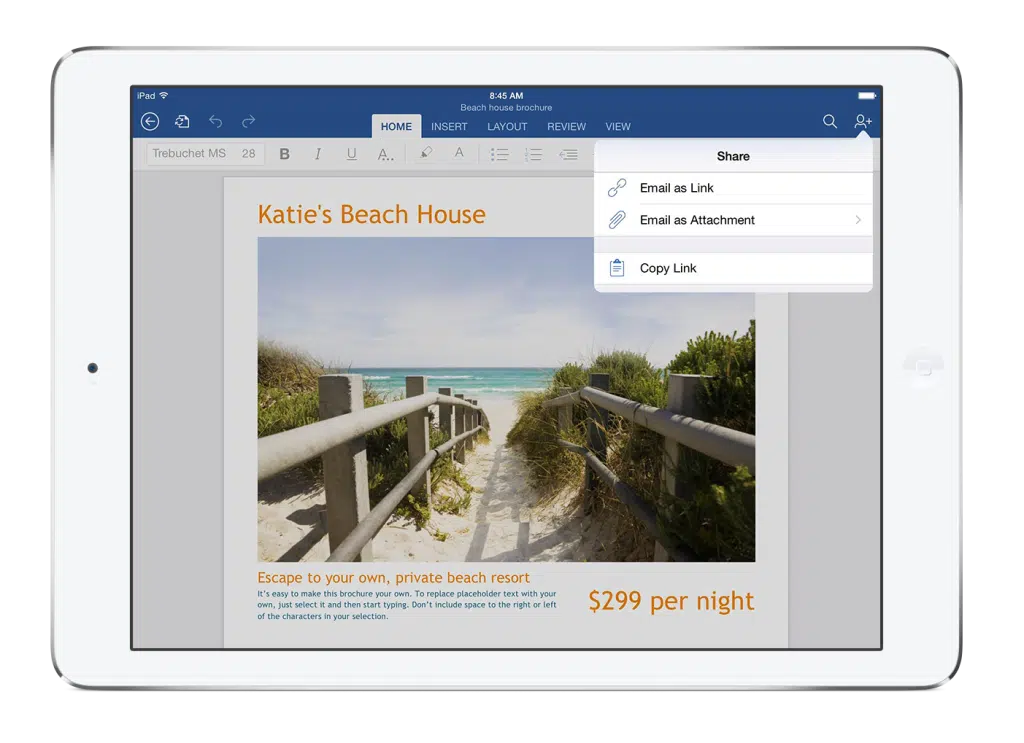The image size is (1024, 743).
Task: Choose Copy Link in Share menu
Action: pyautogui.click(x=733, y=268)
